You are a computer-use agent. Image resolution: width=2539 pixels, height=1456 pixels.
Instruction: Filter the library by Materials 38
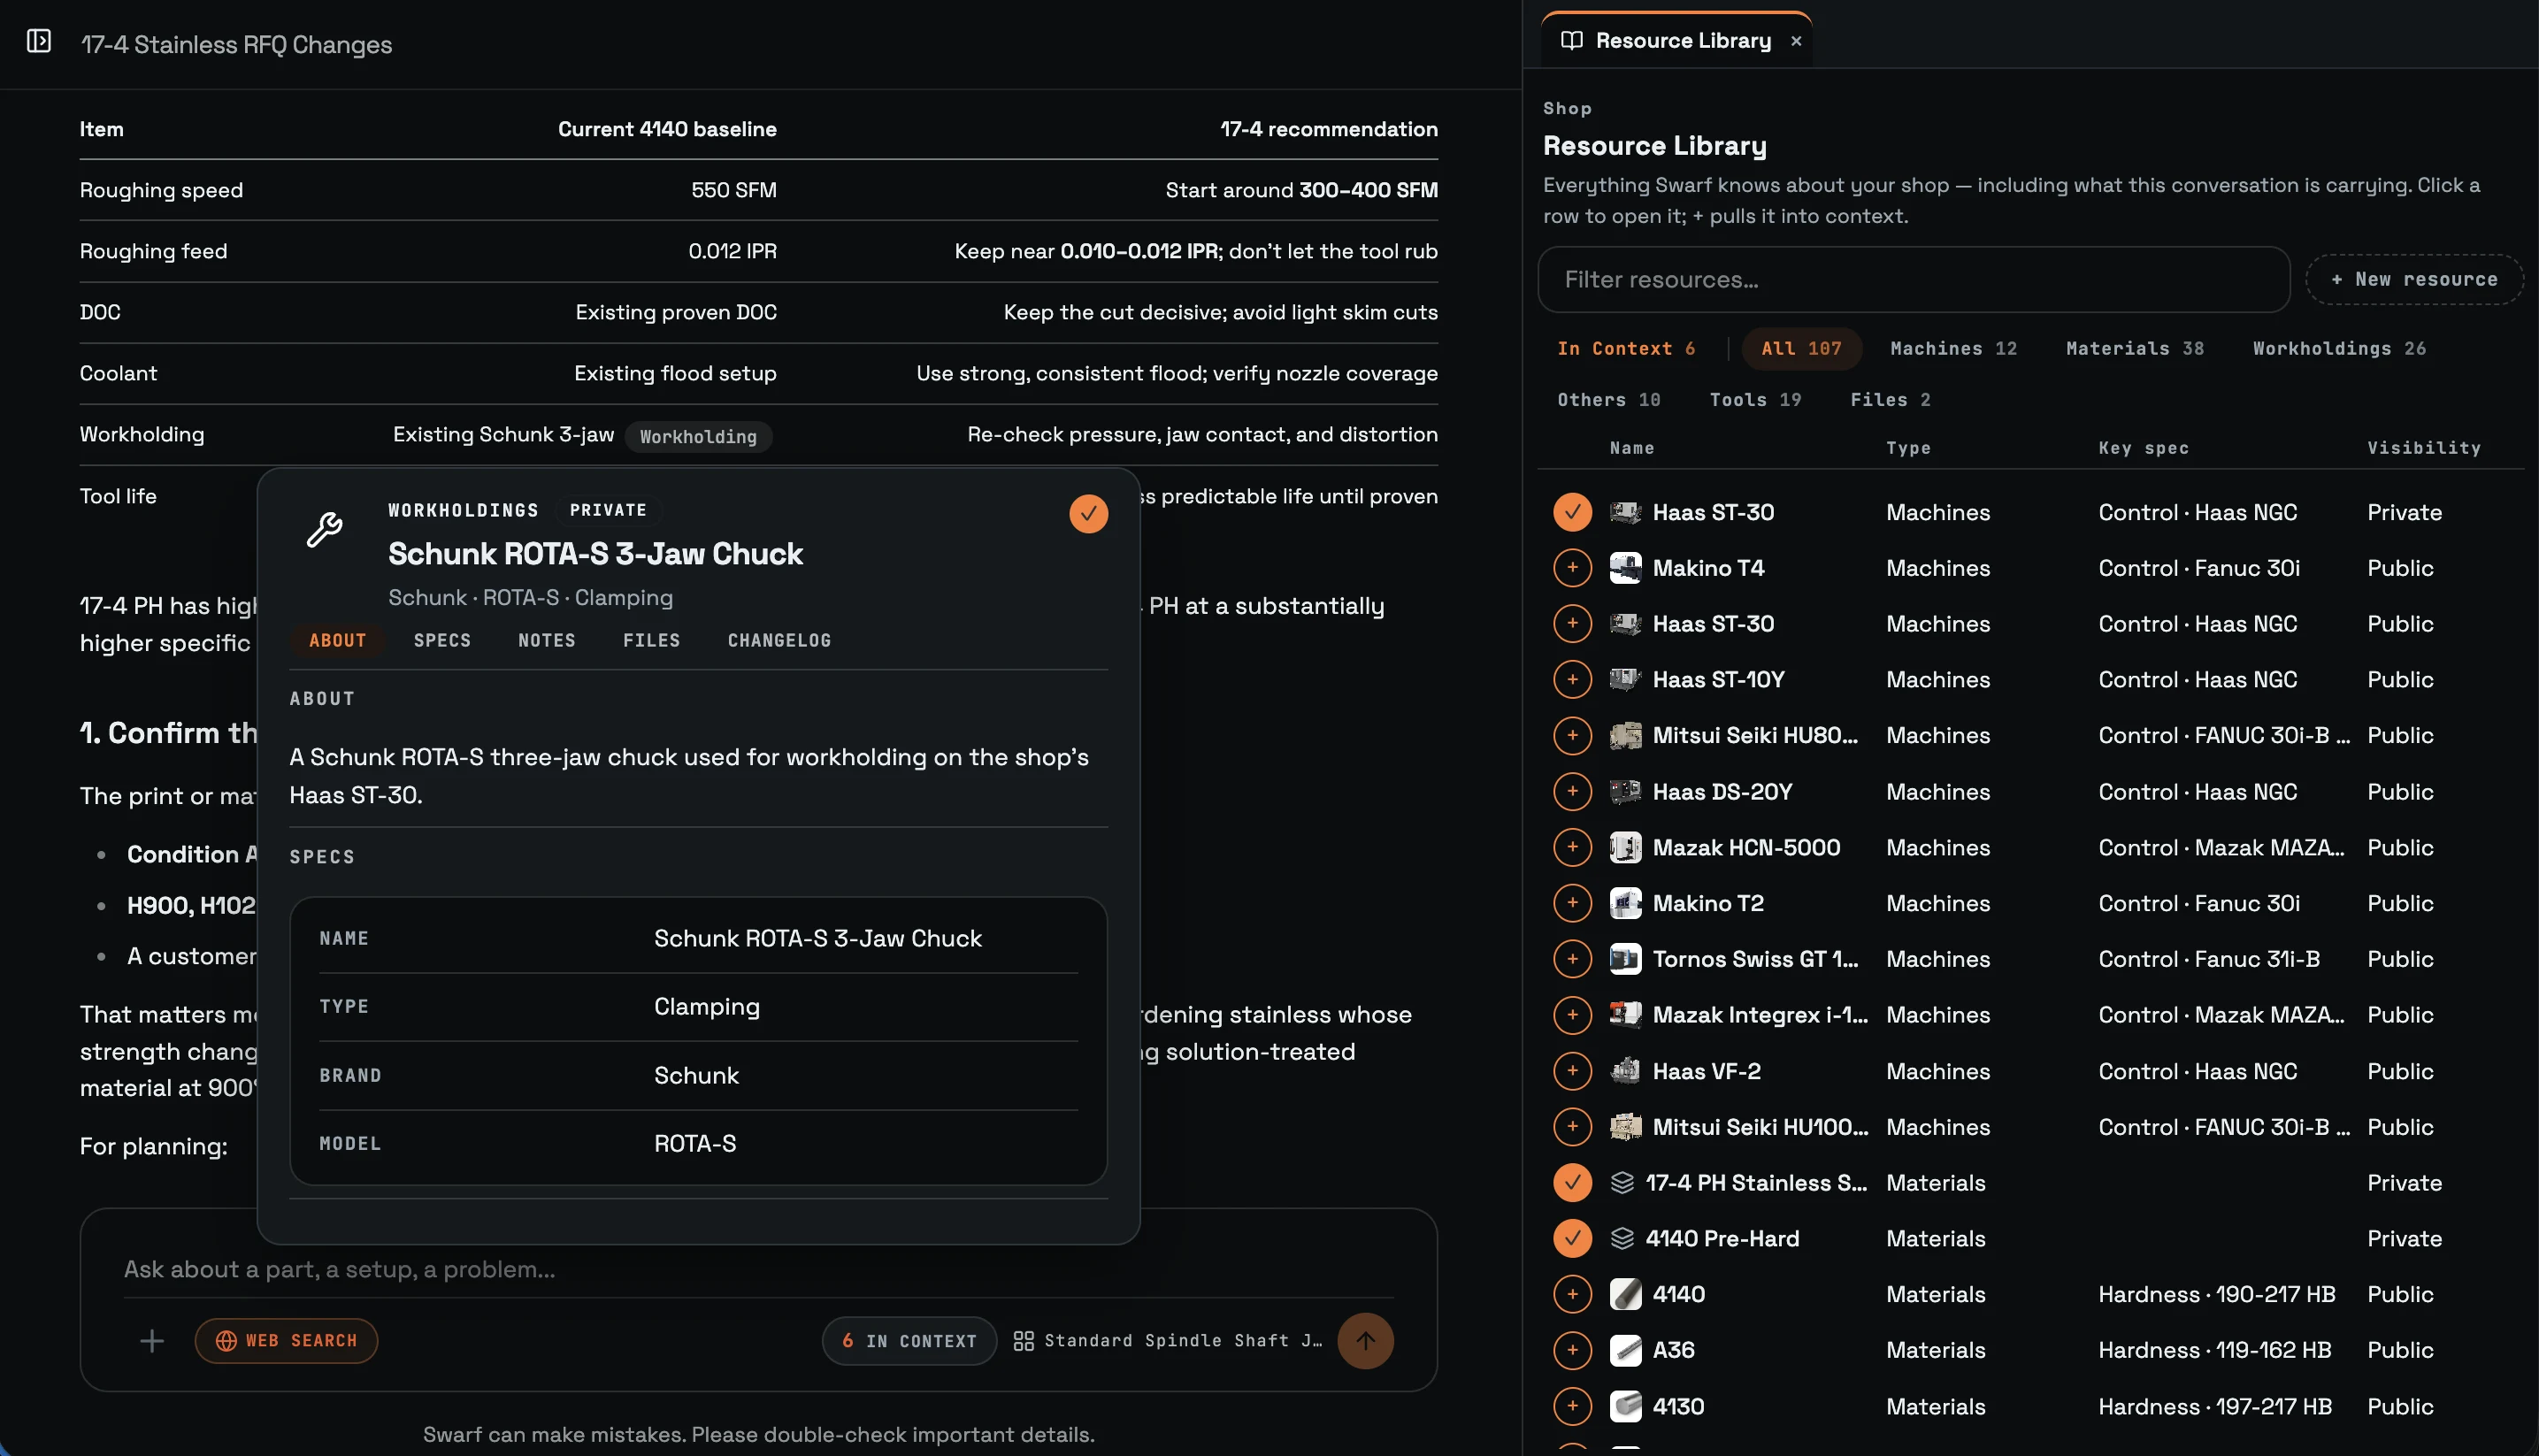click(x=2135, y=349)
